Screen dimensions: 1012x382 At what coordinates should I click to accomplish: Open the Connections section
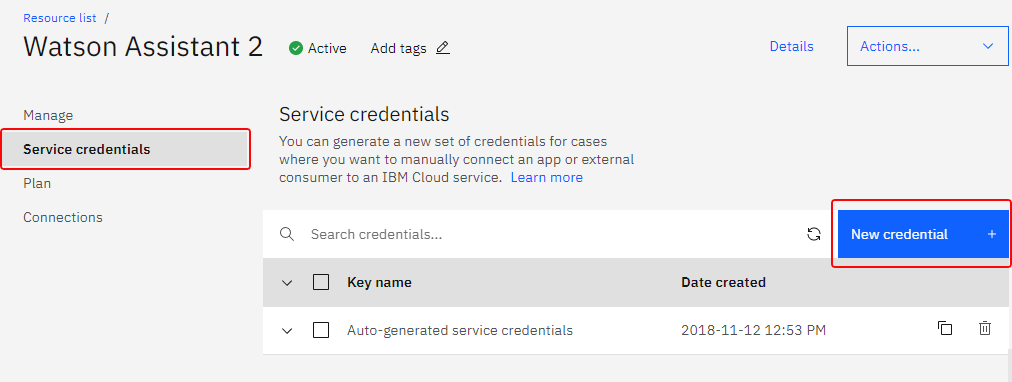(63, 217)
